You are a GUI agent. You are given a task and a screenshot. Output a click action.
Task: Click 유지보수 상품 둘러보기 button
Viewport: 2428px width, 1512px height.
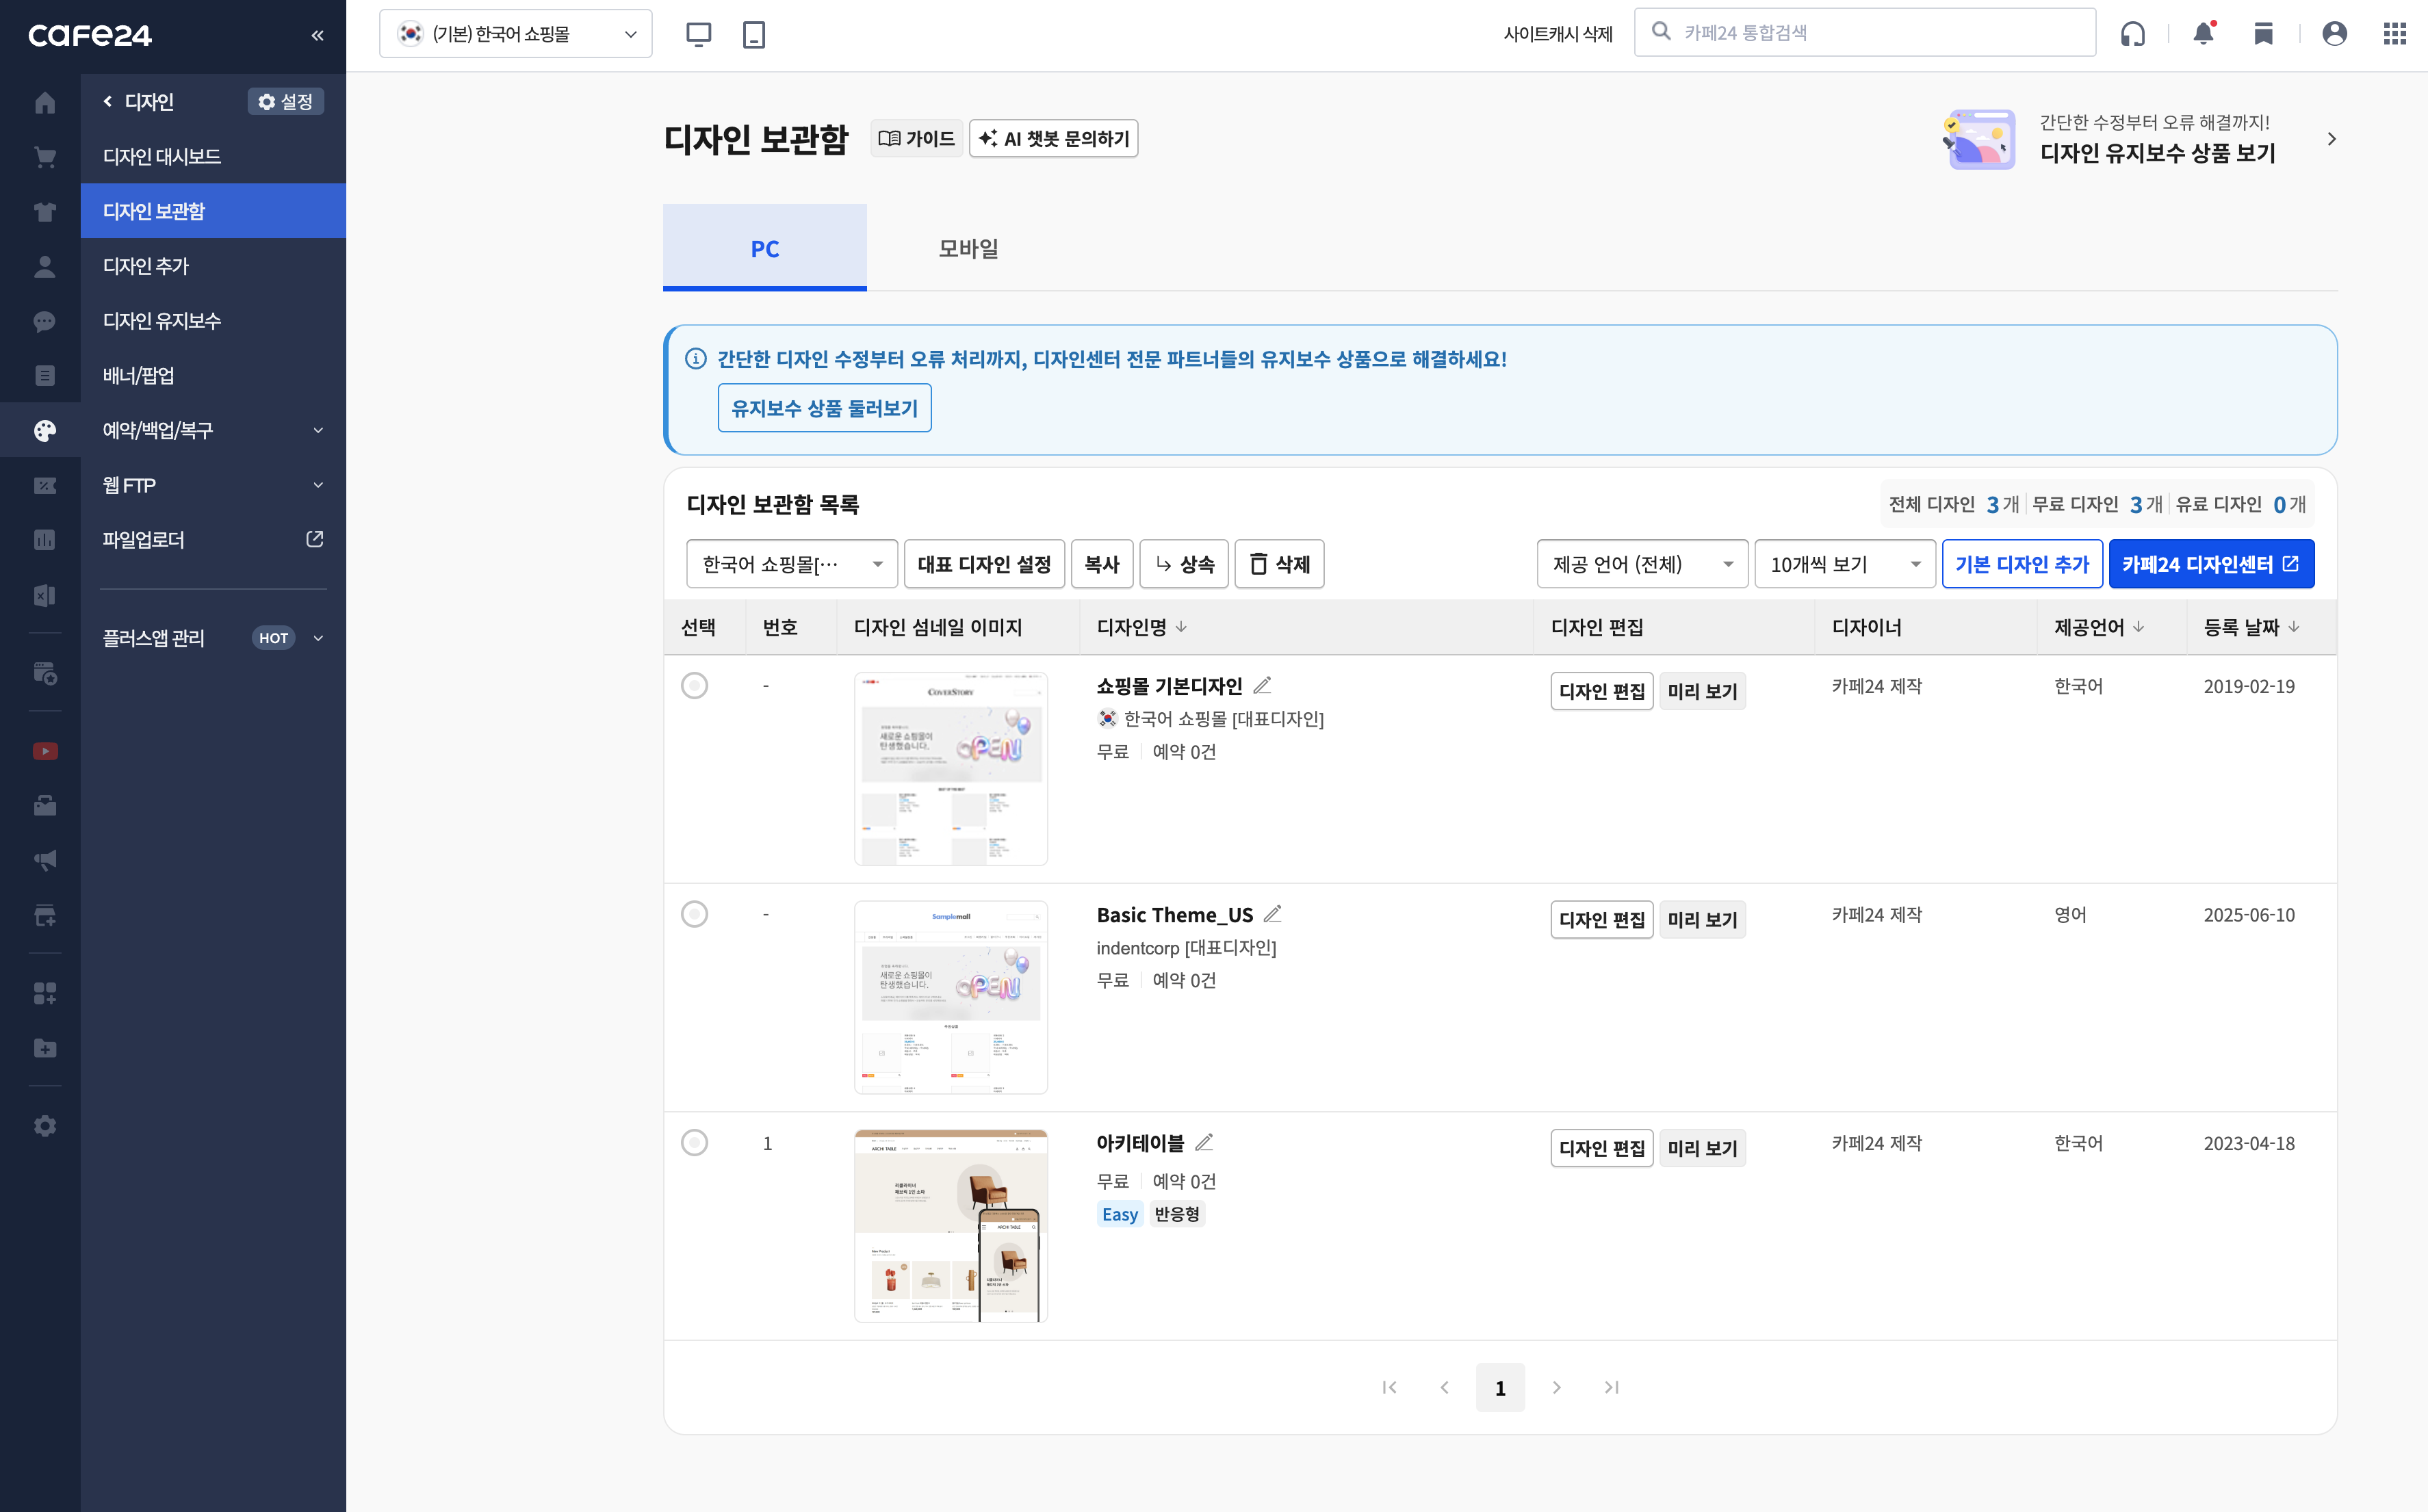(x=824, y=408)
